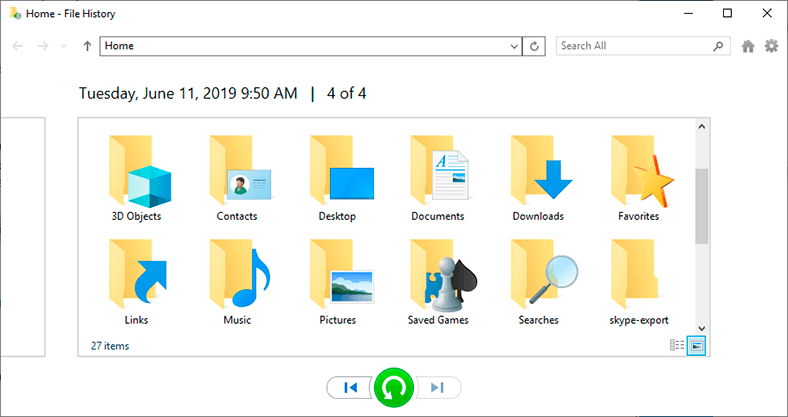Switch to large icons view
This screenshot has height=417, width=788.
point(697,345)
